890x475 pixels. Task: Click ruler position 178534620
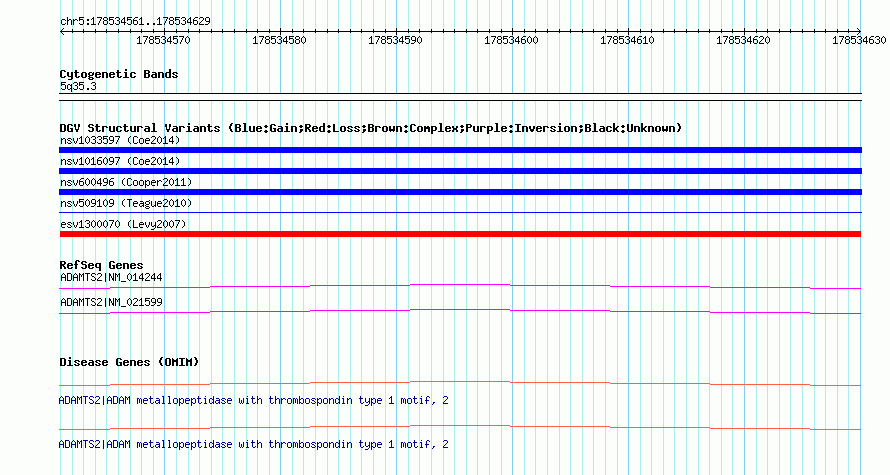click(x=743, y=40)
